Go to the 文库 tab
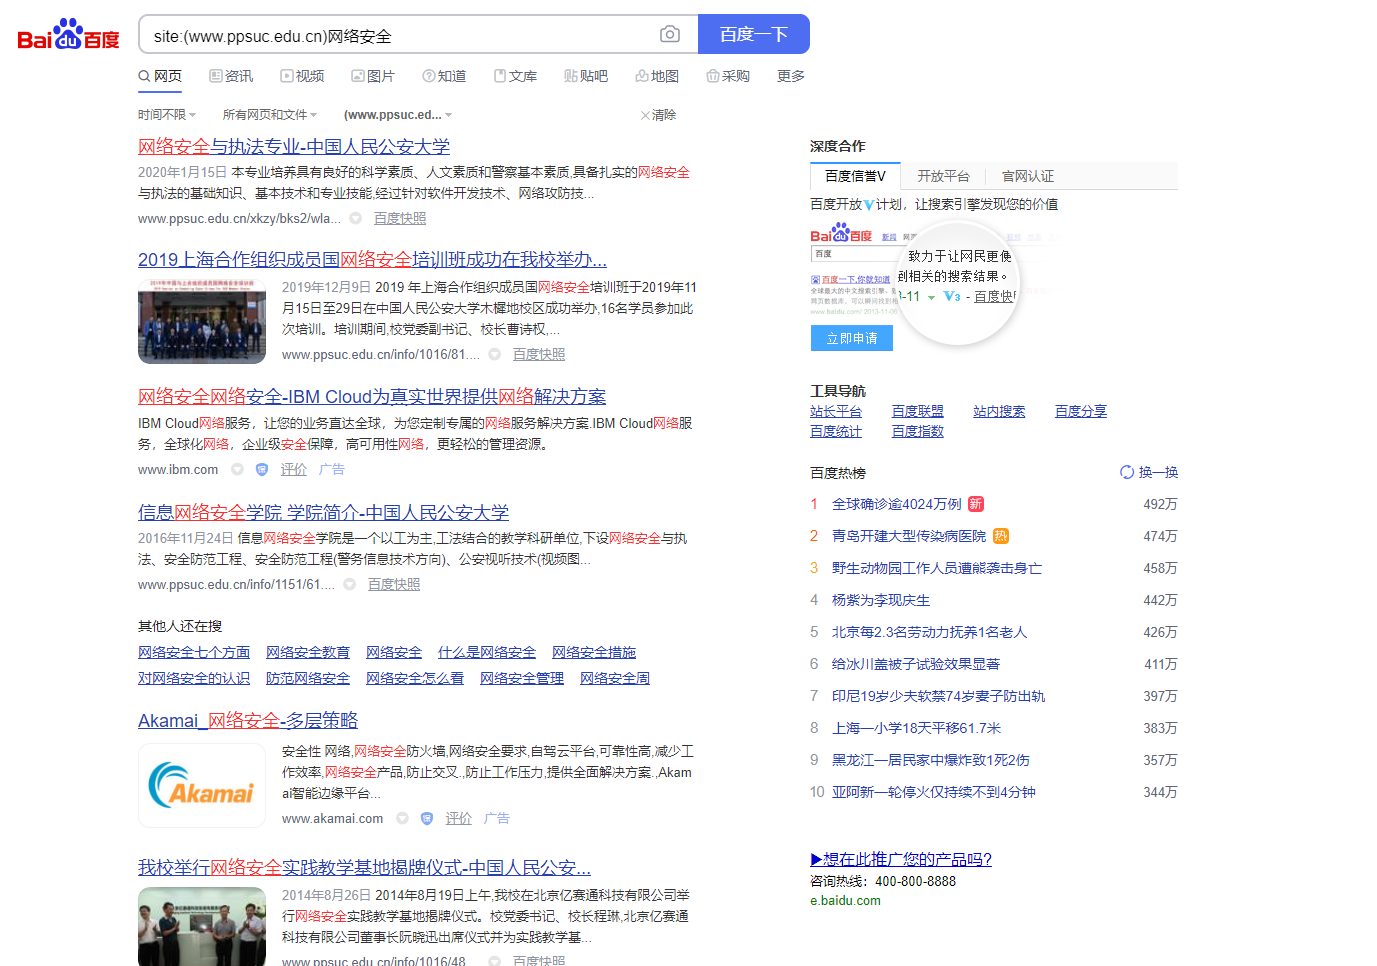The height and width of the screenshot is (966, 1377). 515,76
